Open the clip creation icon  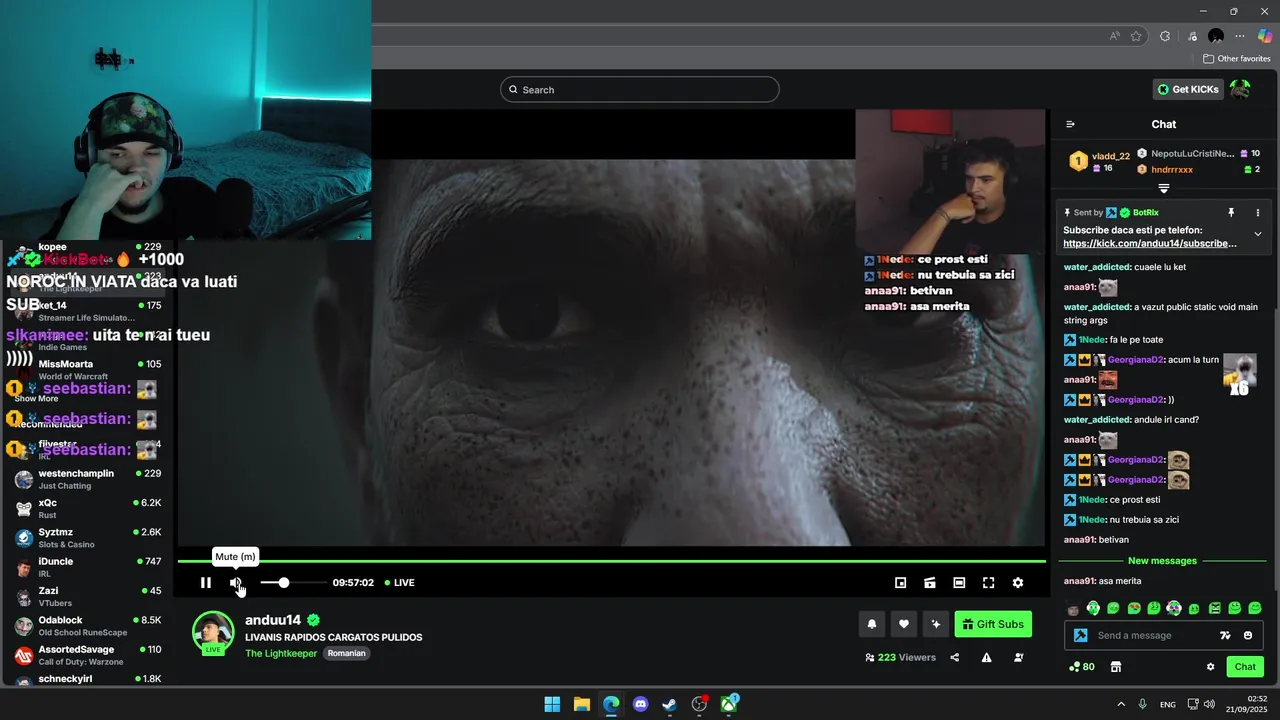coord(930,583)
